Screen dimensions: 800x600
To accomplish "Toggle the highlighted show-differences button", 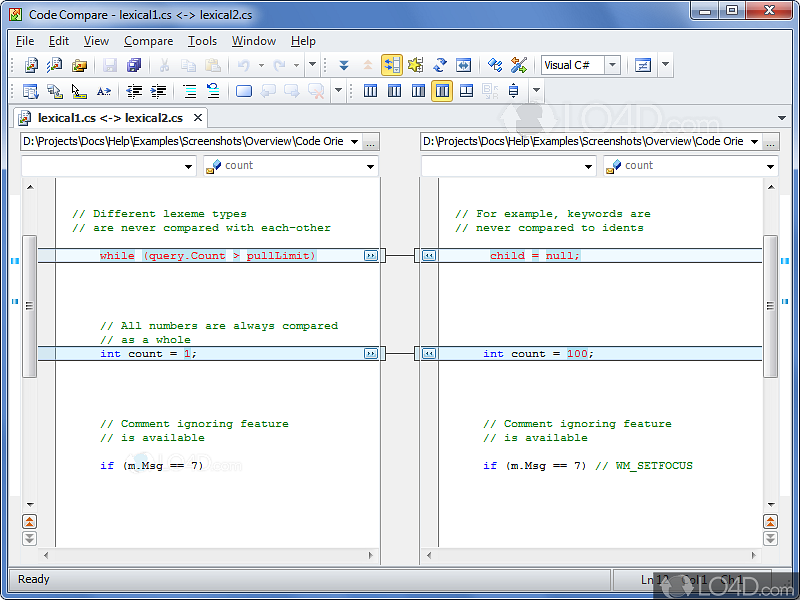I will [x=391, y=65].
